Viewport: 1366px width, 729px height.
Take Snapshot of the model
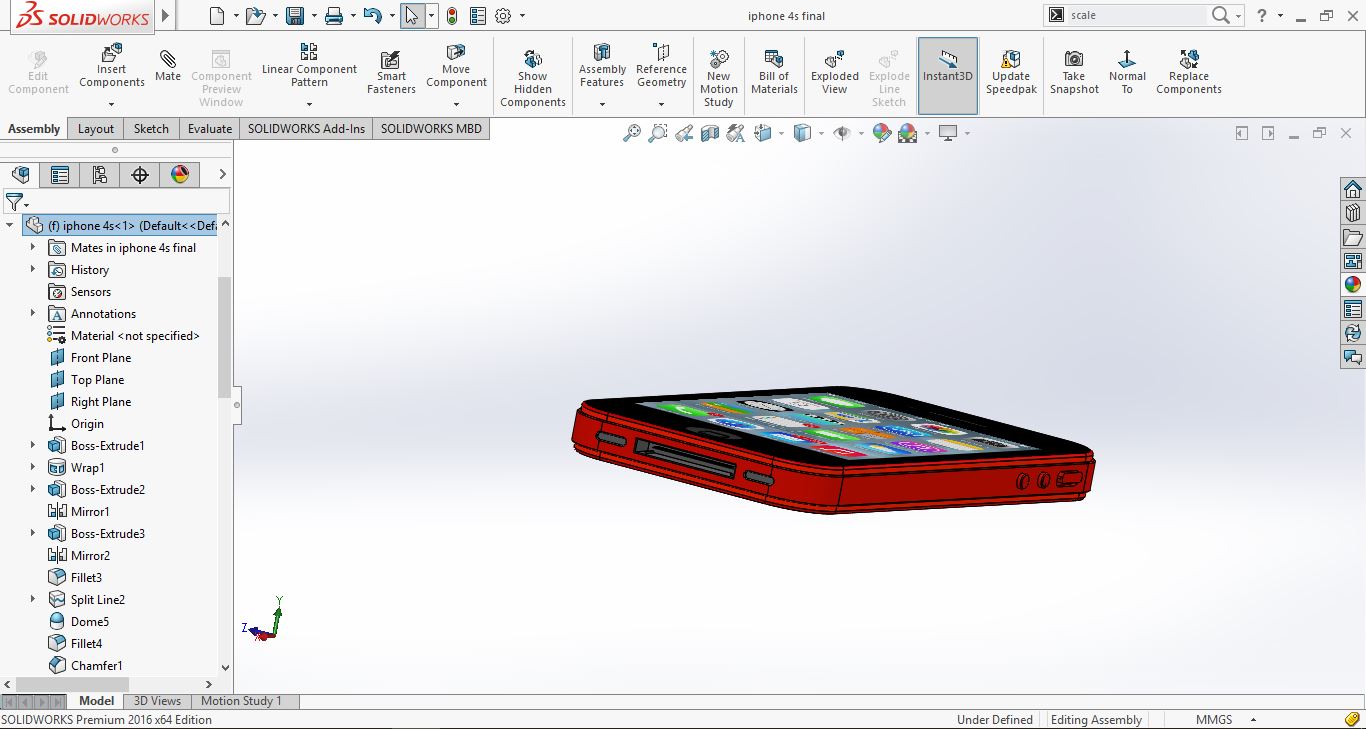tap(1074, 73)
